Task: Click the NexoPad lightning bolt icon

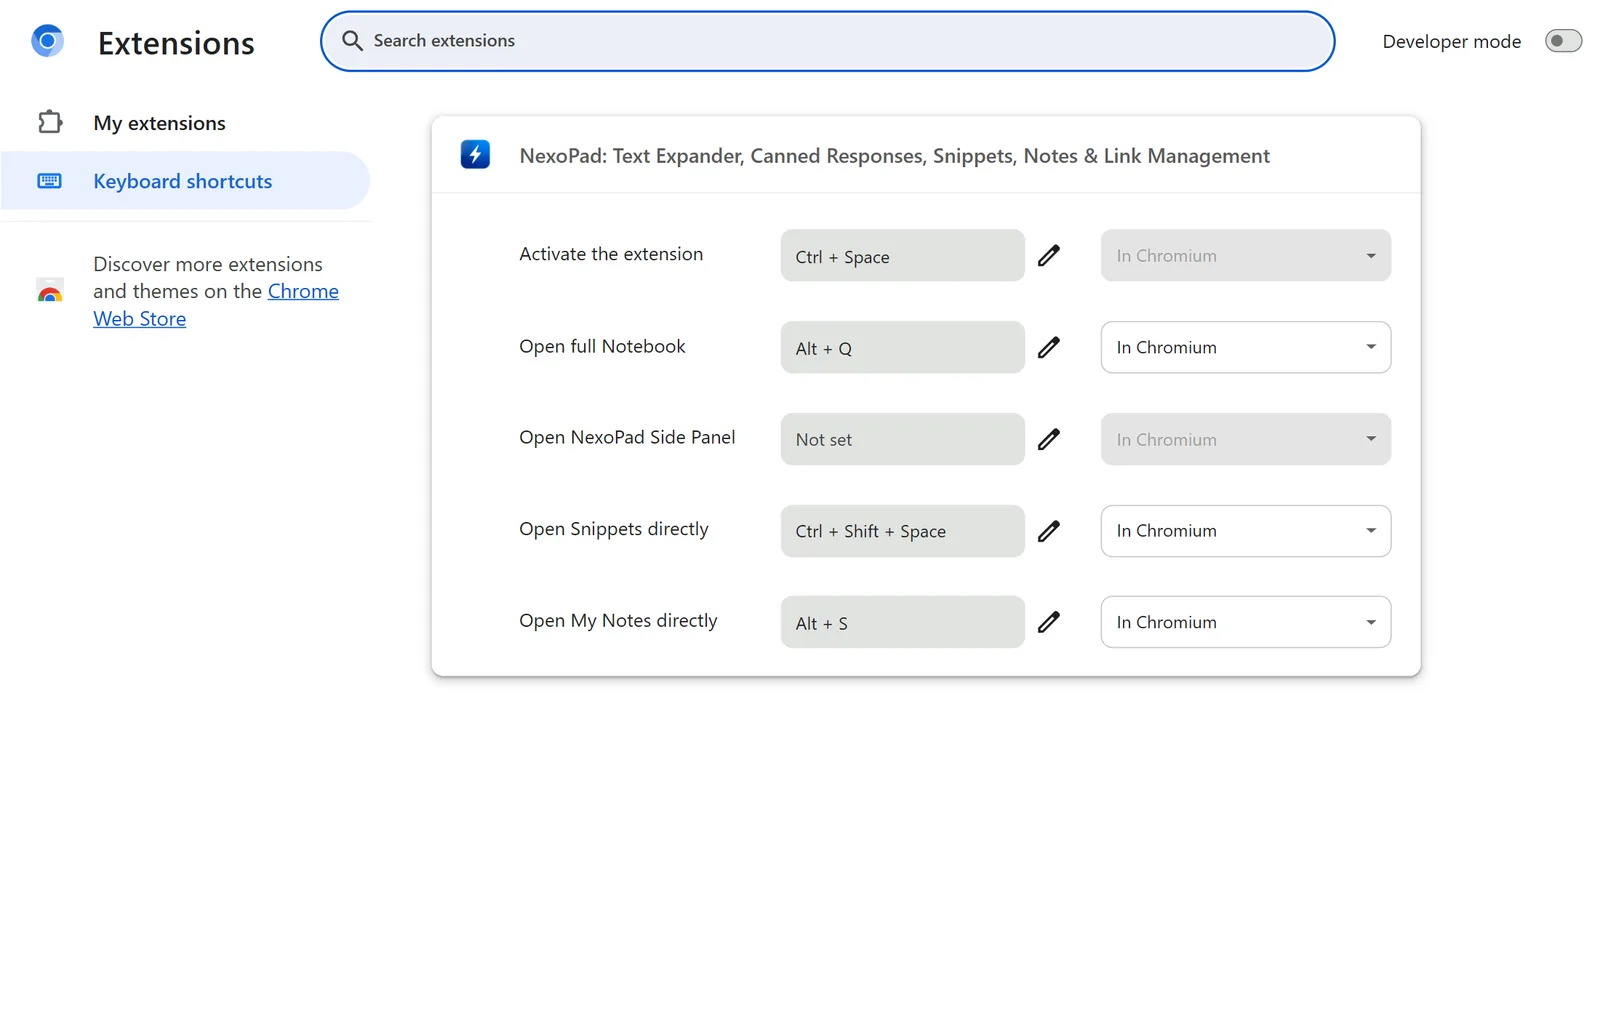Action: coord(475,155)
